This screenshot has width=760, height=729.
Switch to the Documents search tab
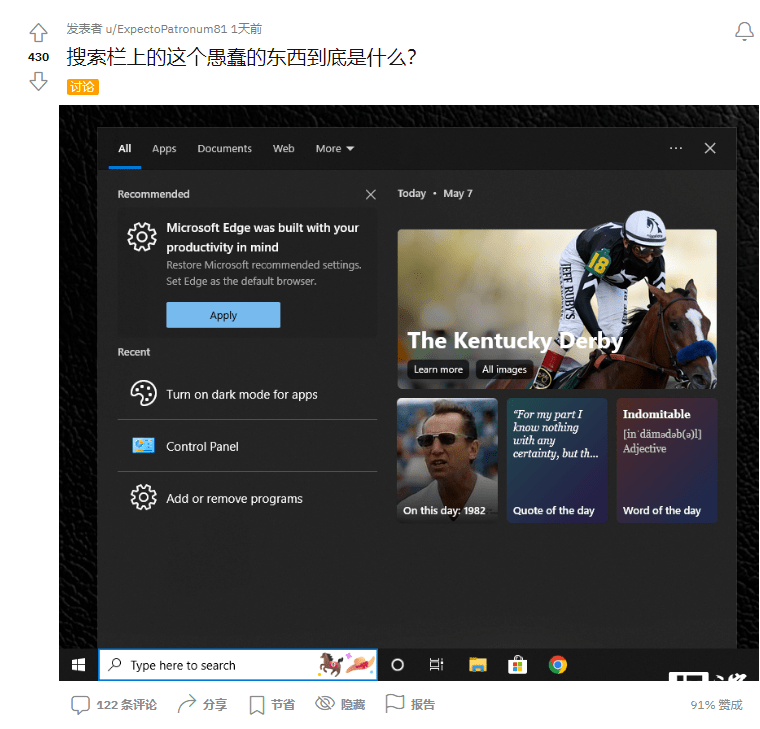click(224, 148)
